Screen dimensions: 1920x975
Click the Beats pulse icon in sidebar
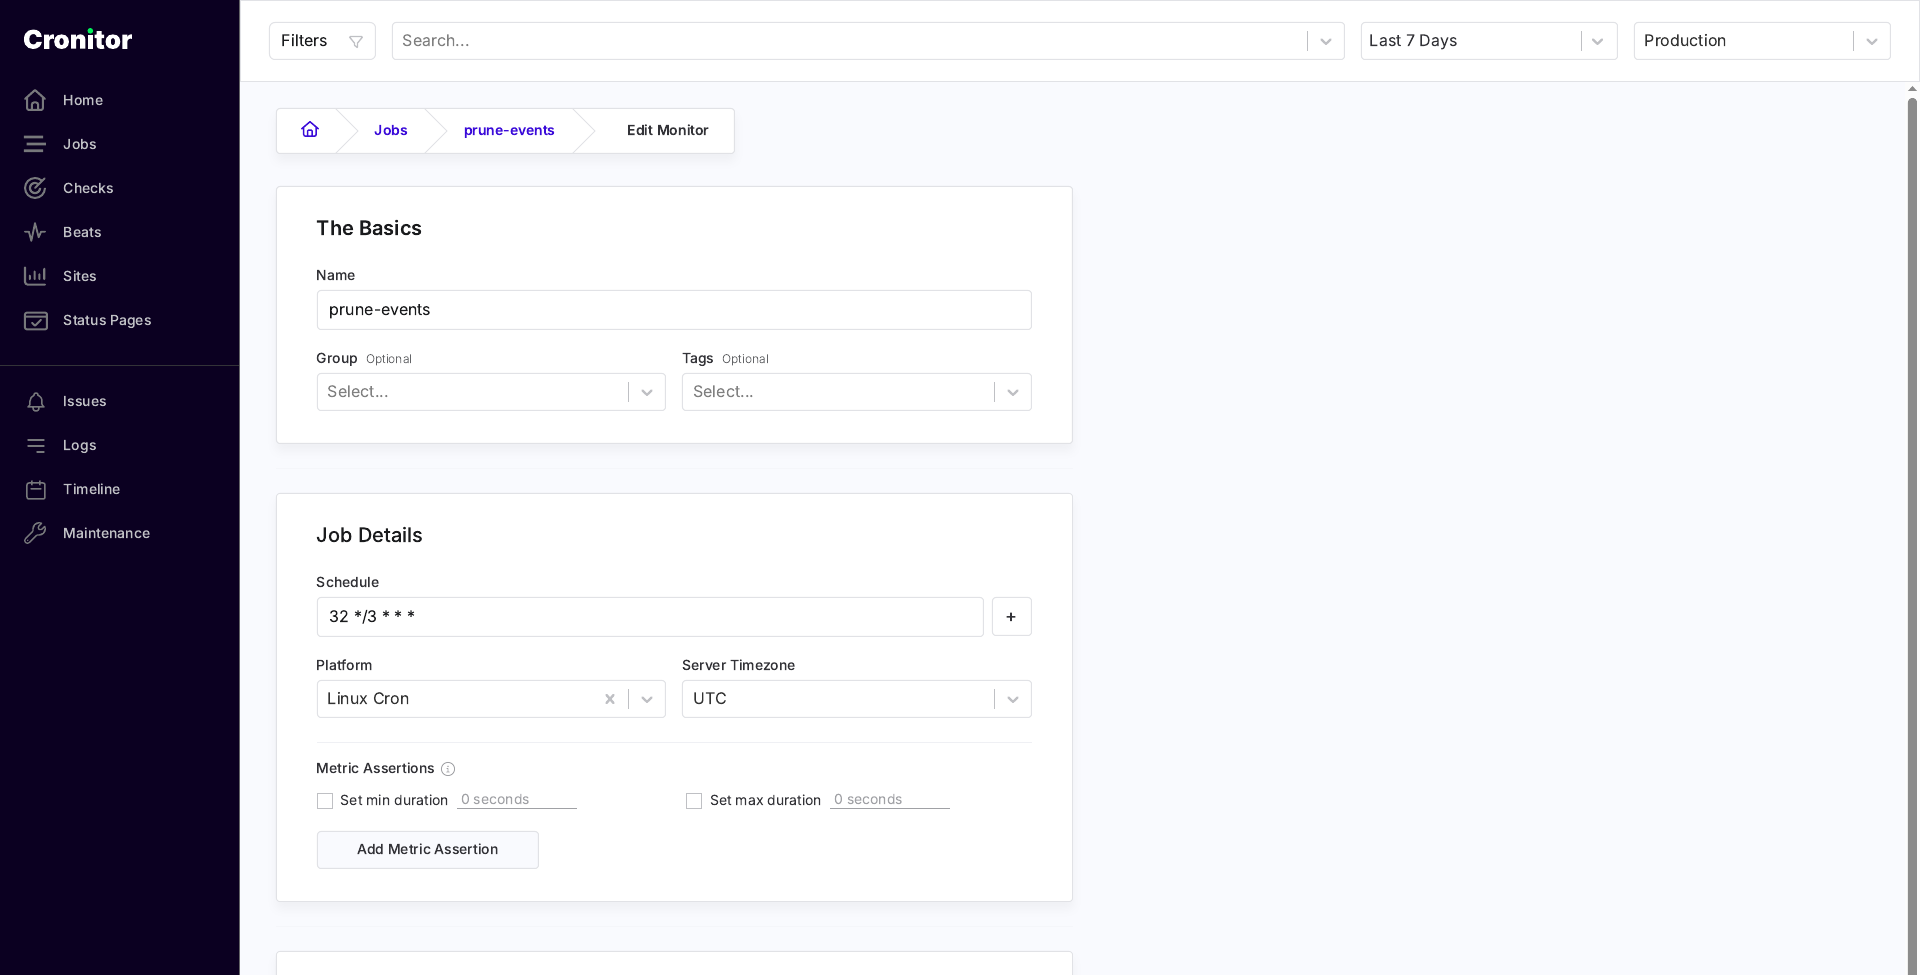point(35,232)
